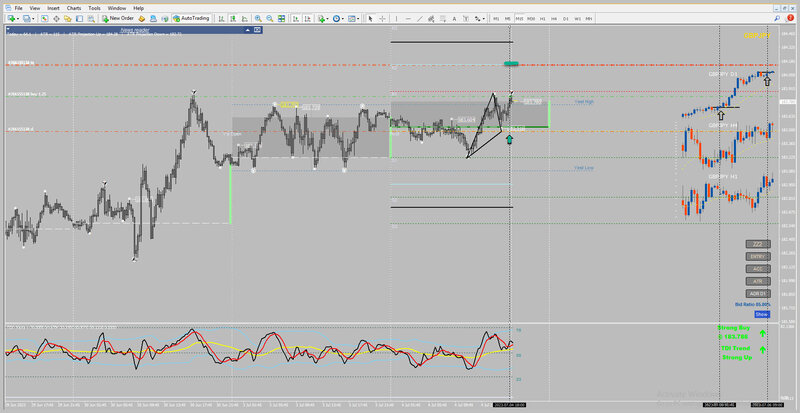
Task: Switch to H4 timeframe
Action: point(554,18)
